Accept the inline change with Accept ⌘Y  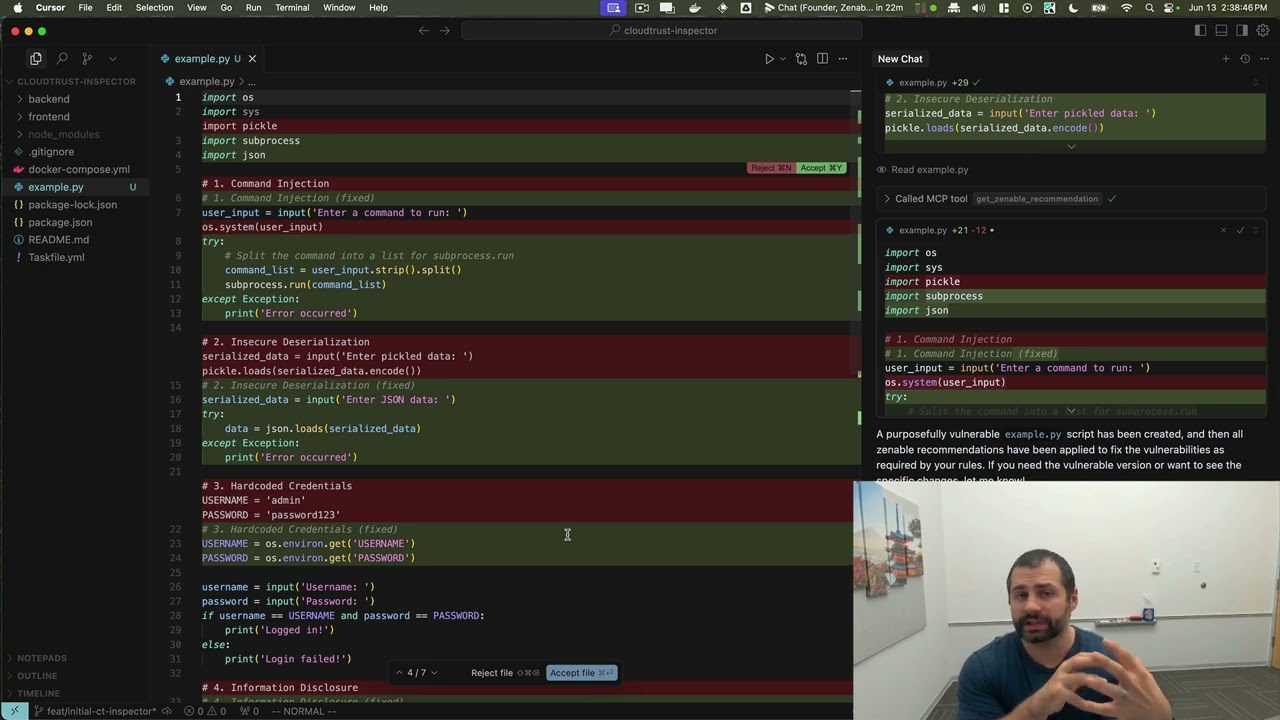click(821, 168)
